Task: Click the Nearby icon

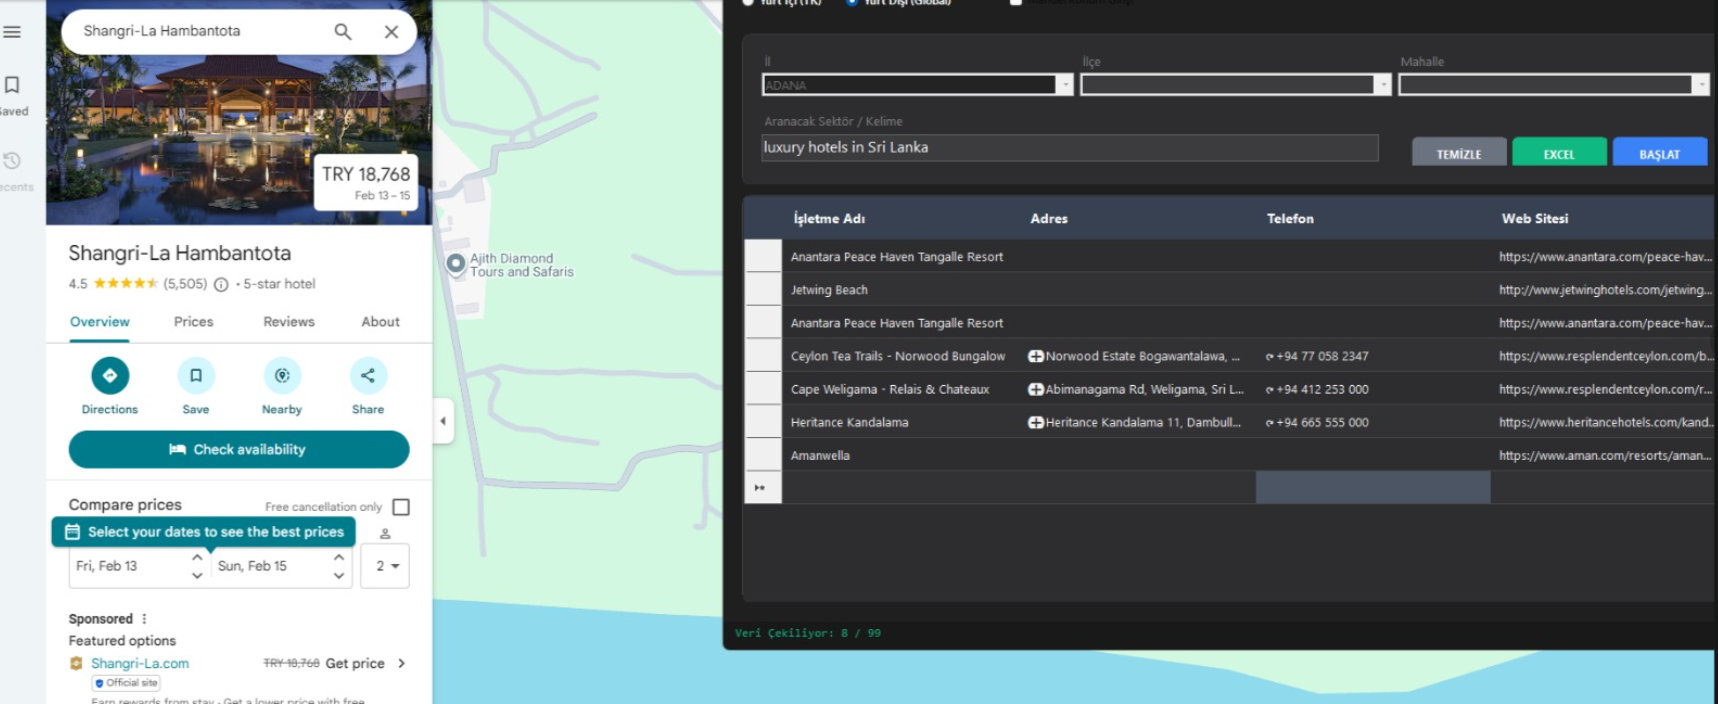Action: (x=282, y=376)
